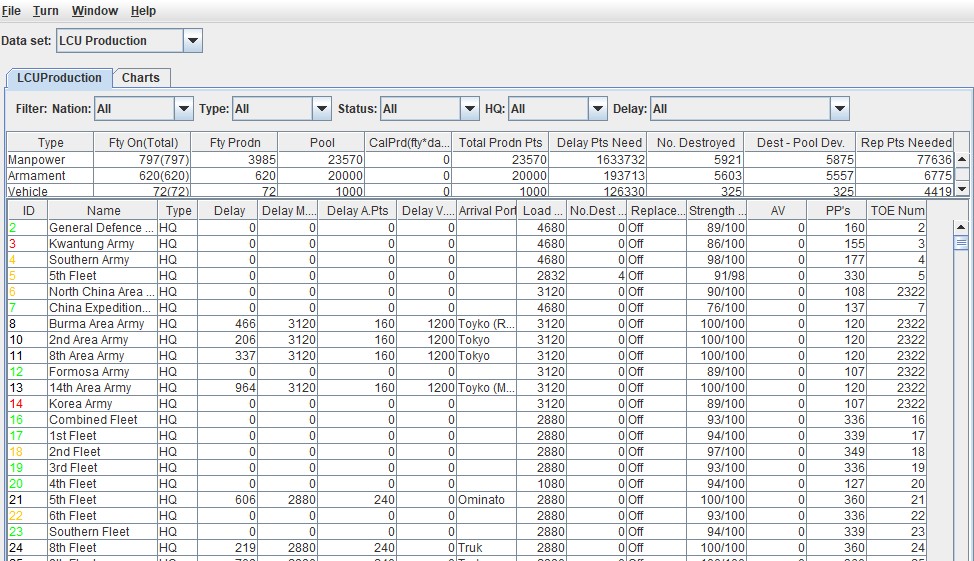Image resolution: width=974 pixels, height=561 pixels.
Task: Select the Korea Army row
Action: pyautogui.click(x=467, y=404)
